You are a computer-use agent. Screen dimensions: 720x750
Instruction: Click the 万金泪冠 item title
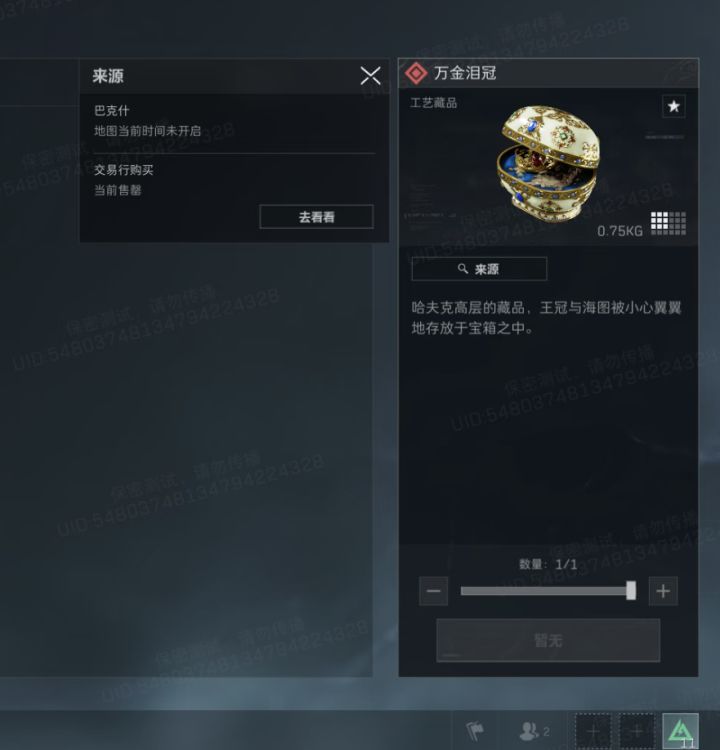click(x=465, y=73)
